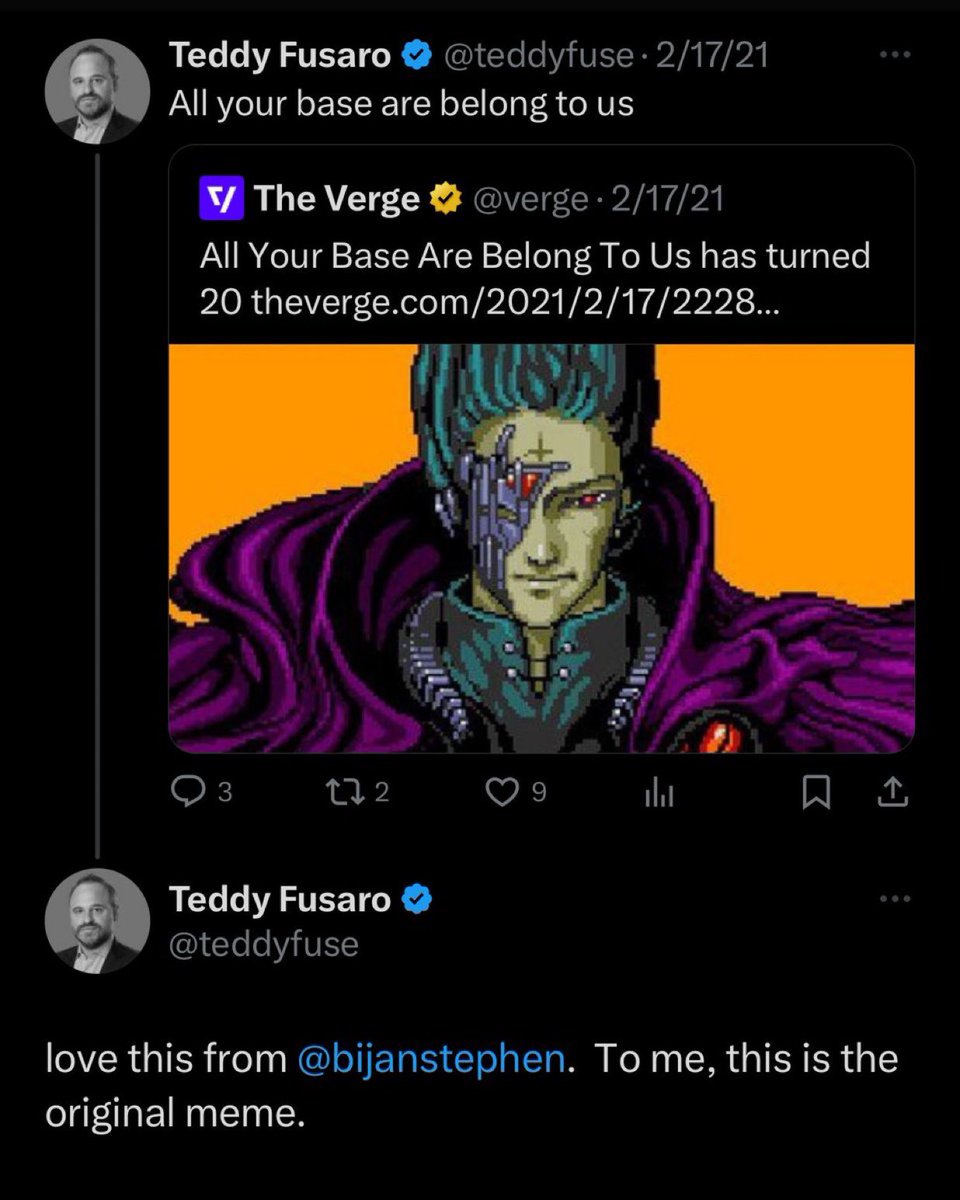The image size is (960, 1200).
Task: Click the @teddyfuse handle in reply tweet
Action: click(264, 944)
